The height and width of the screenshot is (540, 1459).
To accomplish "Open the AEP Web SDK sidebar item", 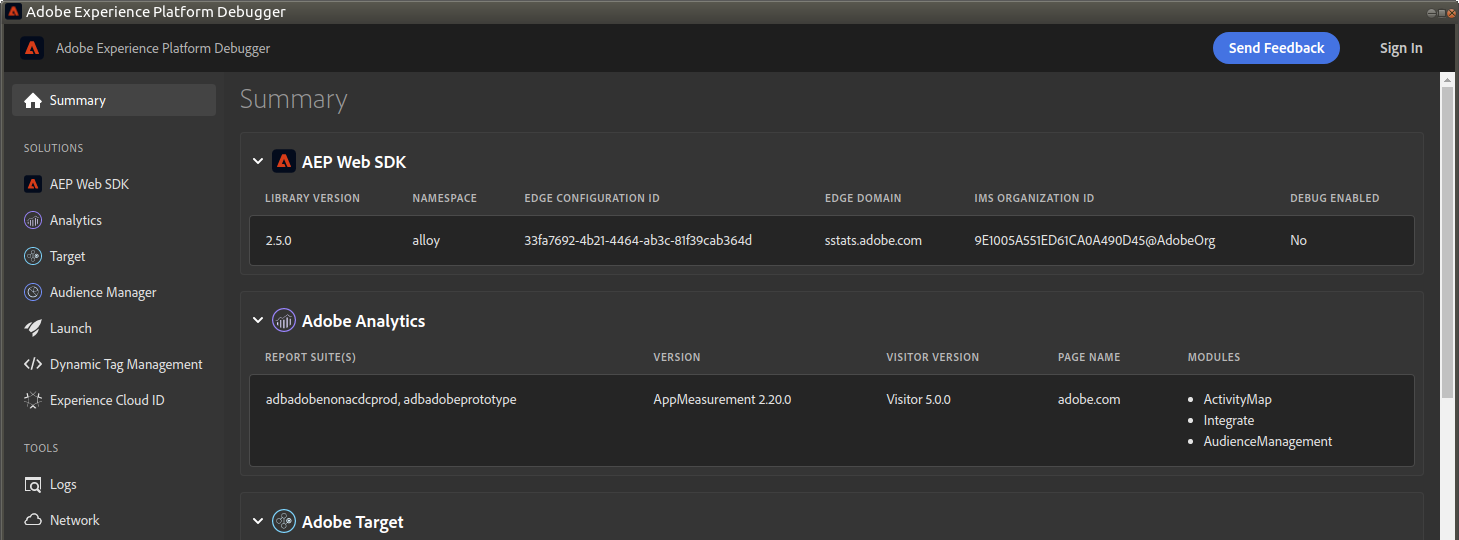I will [x=114, y=184].
